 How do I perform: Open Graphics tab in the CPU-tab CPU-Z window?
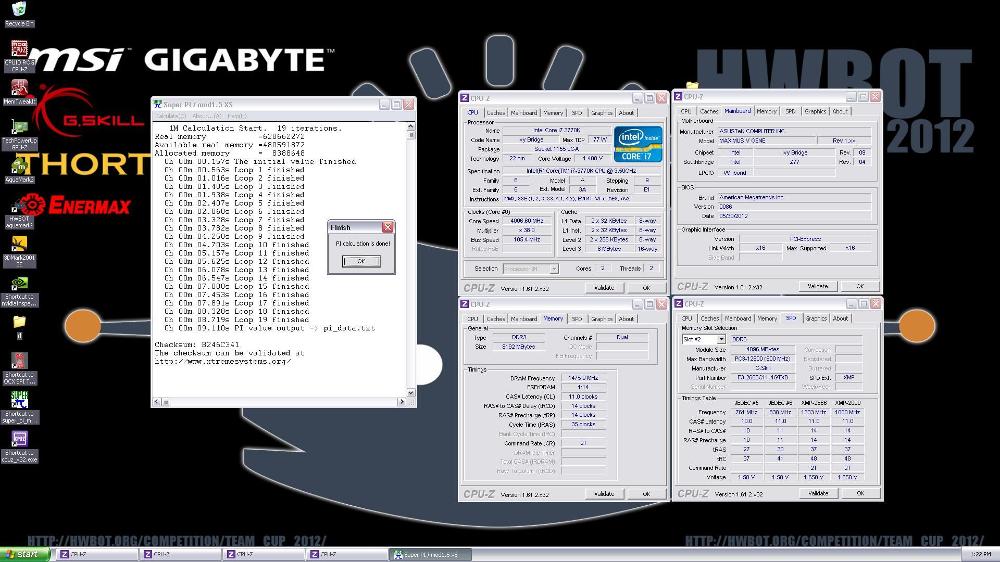click(601, 112)
